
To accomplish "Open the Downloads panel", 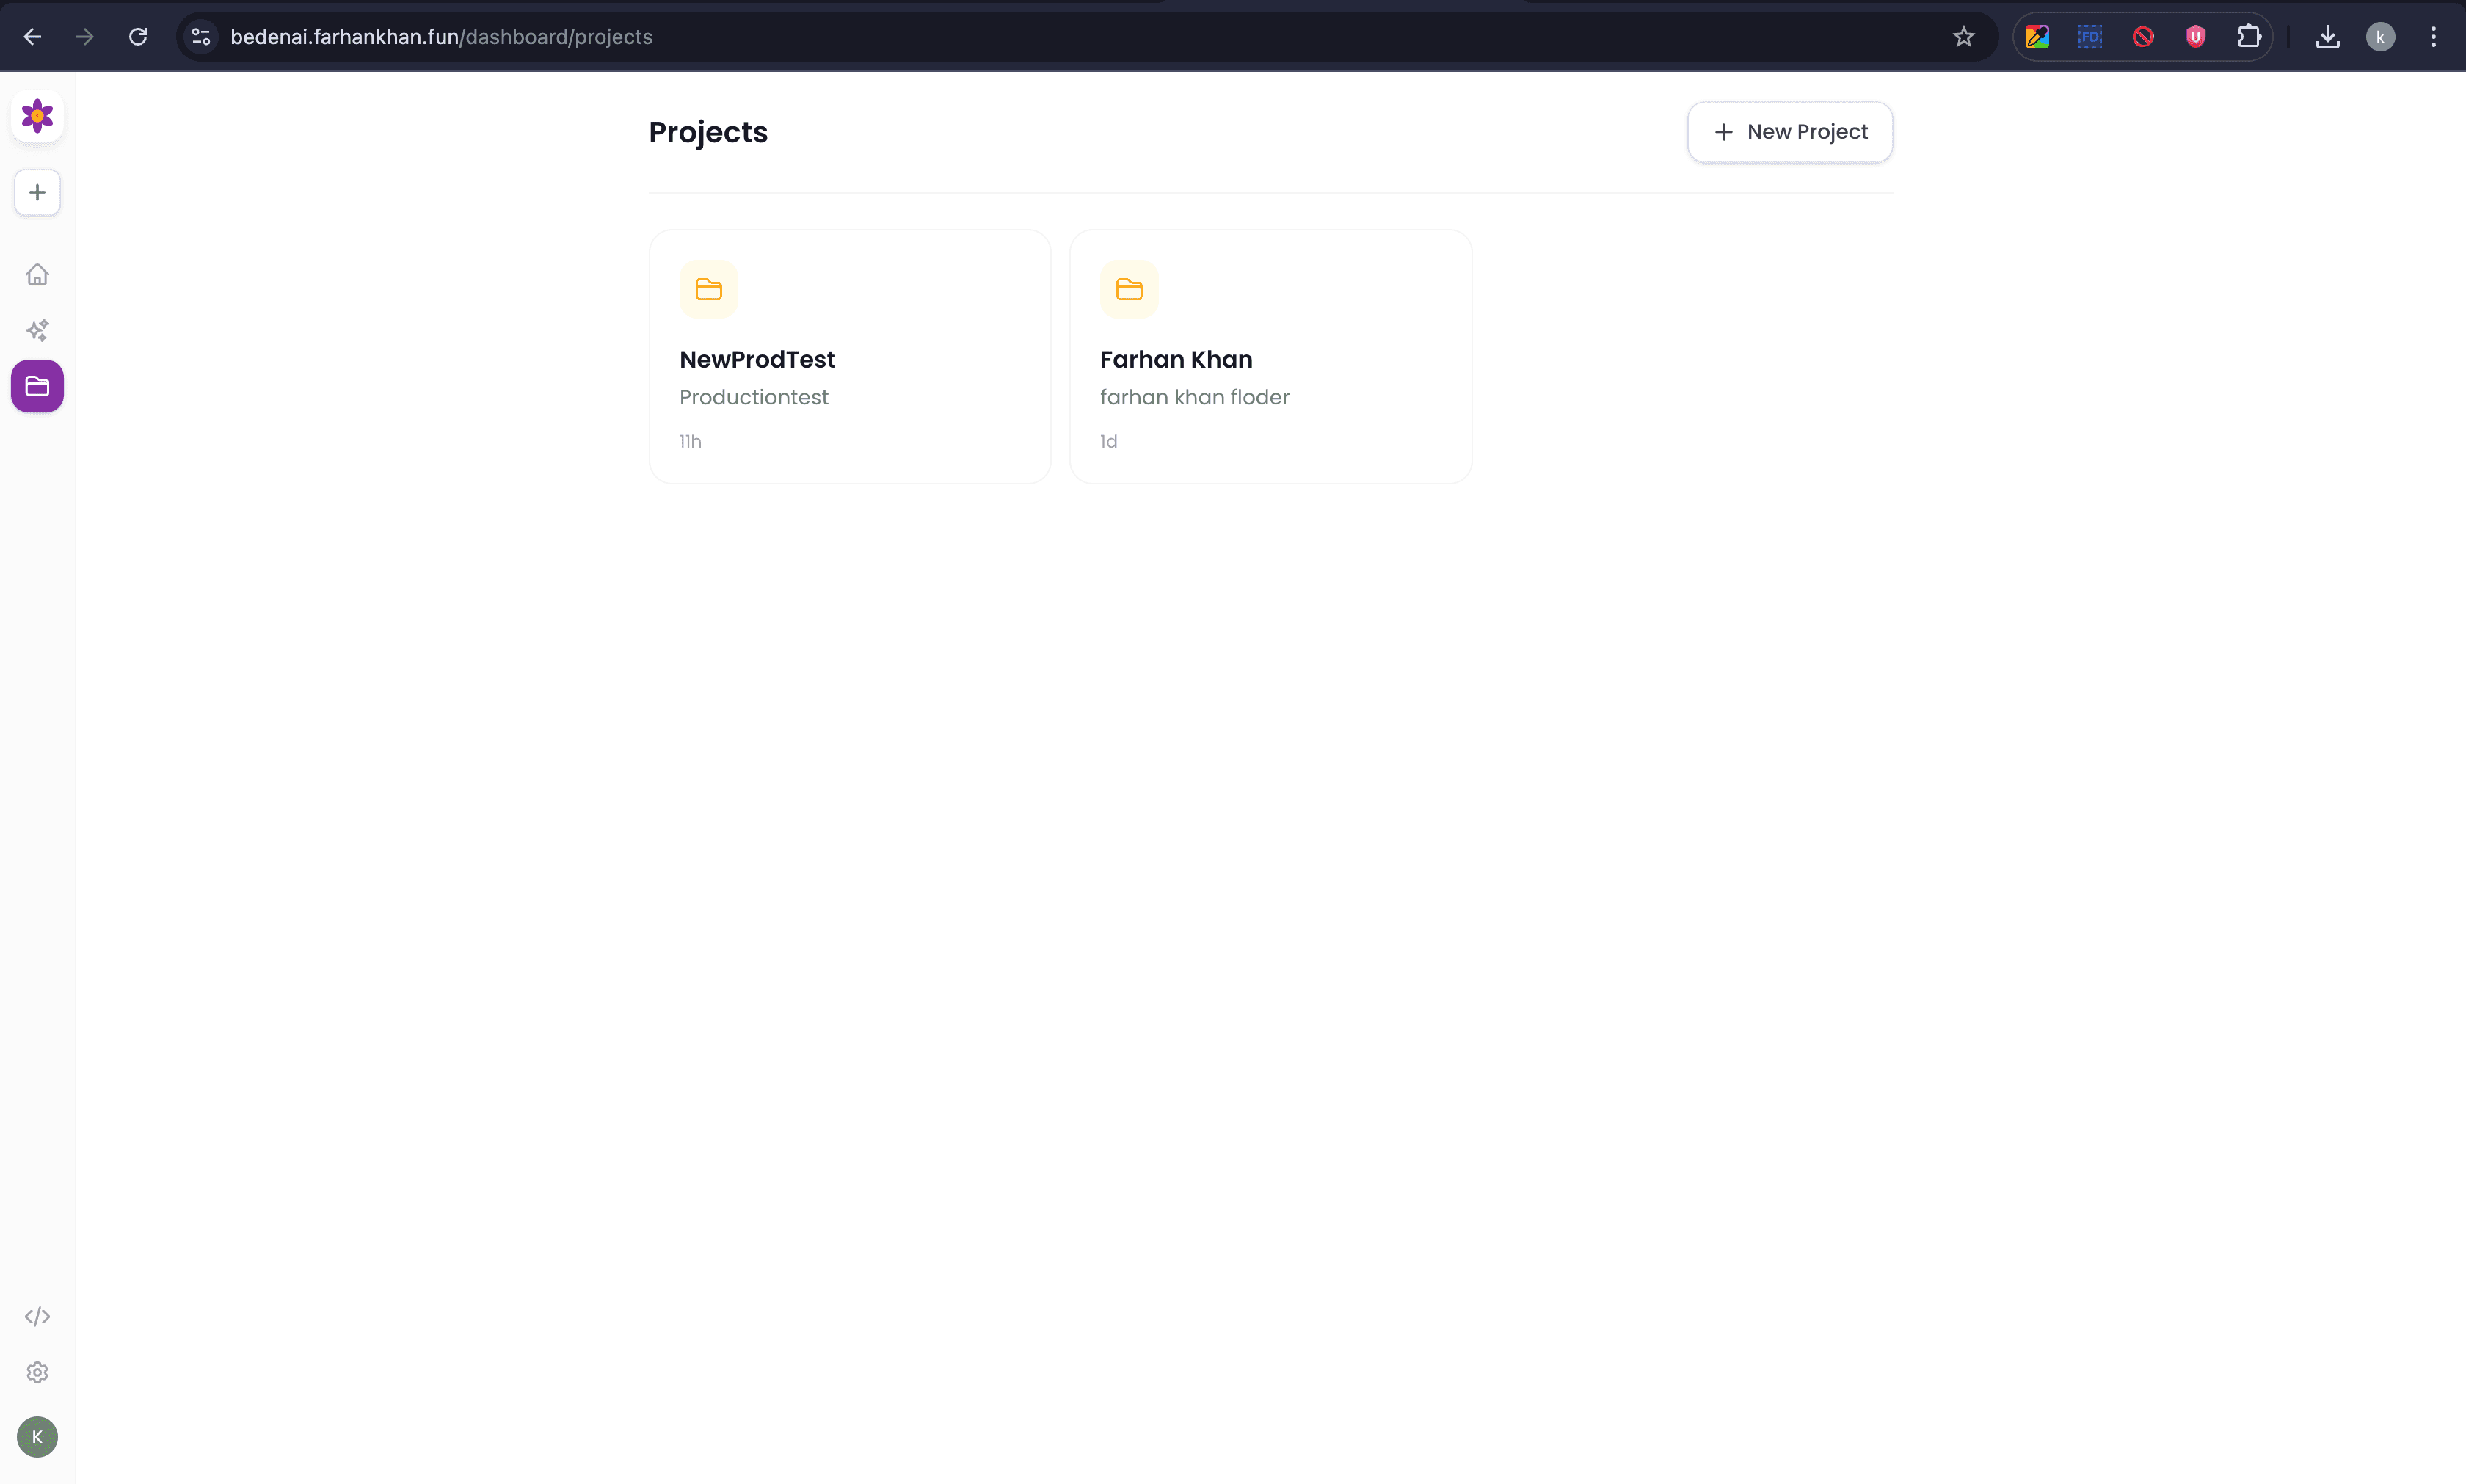I will tap(2329, 36).
